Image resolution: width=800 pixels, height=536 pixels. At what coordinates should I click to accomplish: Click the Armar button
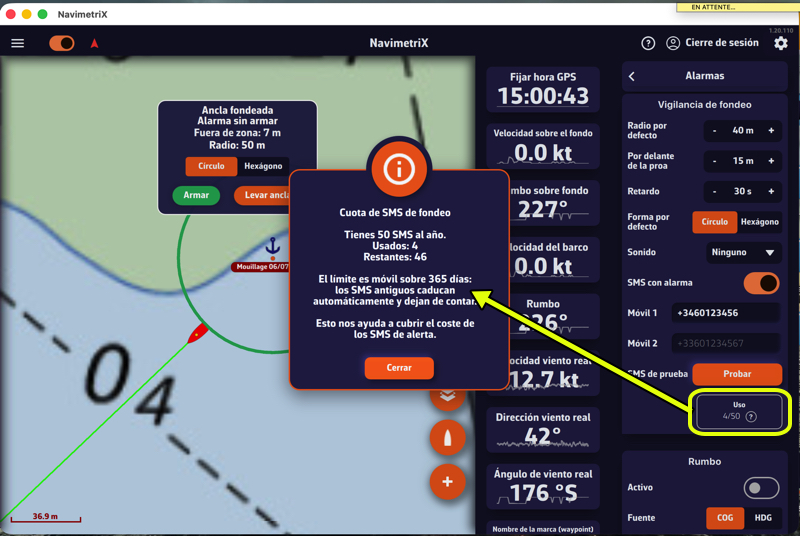click(196, 195)
